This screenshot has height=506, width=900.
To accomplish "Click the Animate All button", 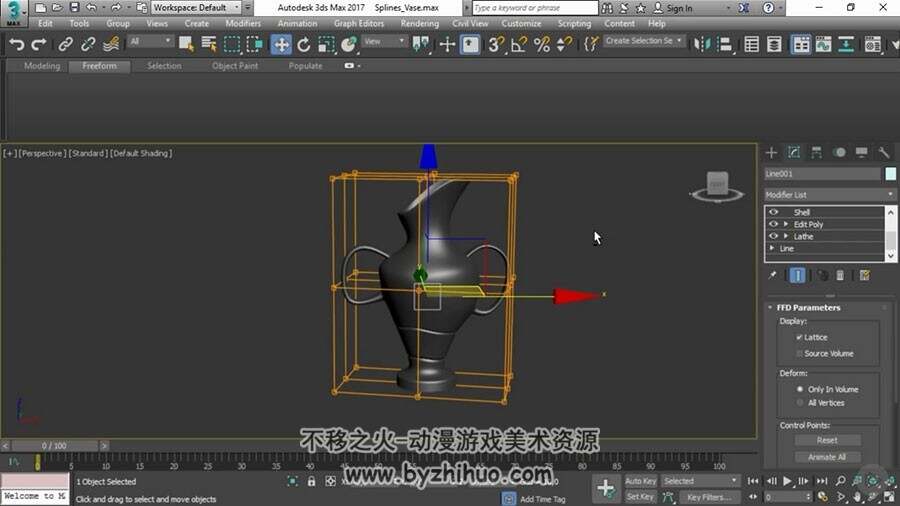I will [x=827, y=457].
